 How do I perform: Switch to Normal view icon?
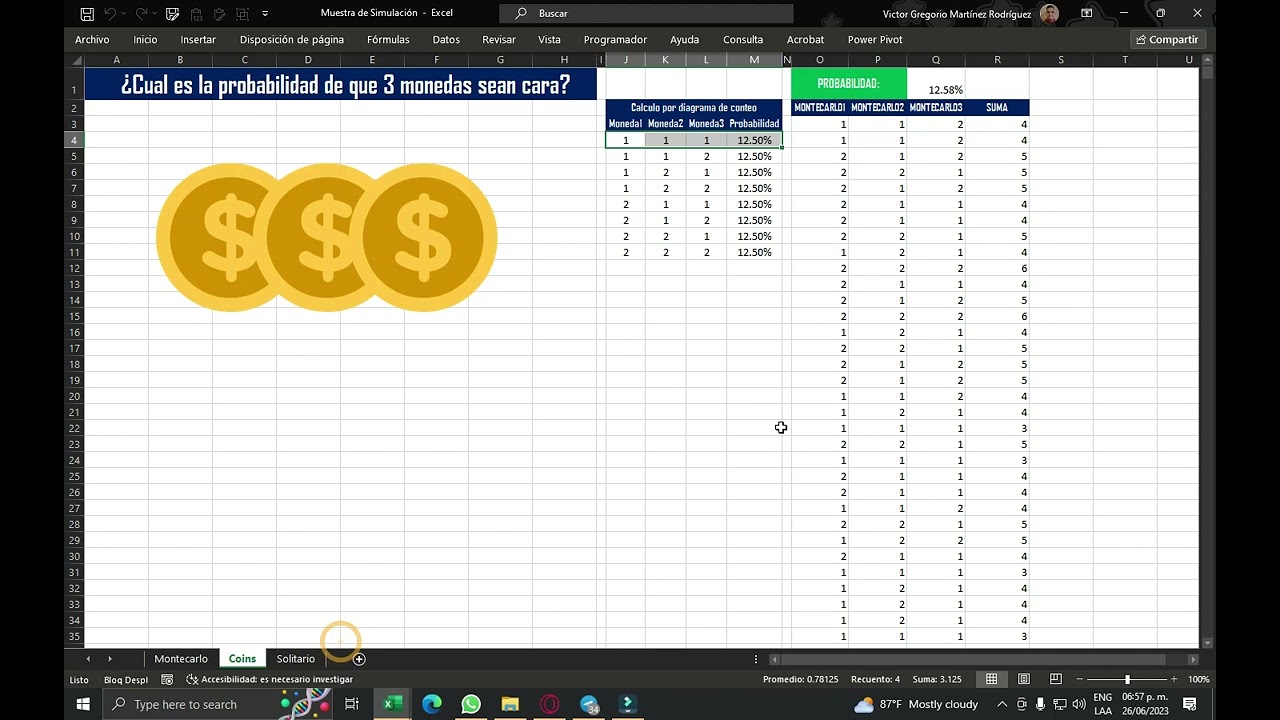pos(991,679)
